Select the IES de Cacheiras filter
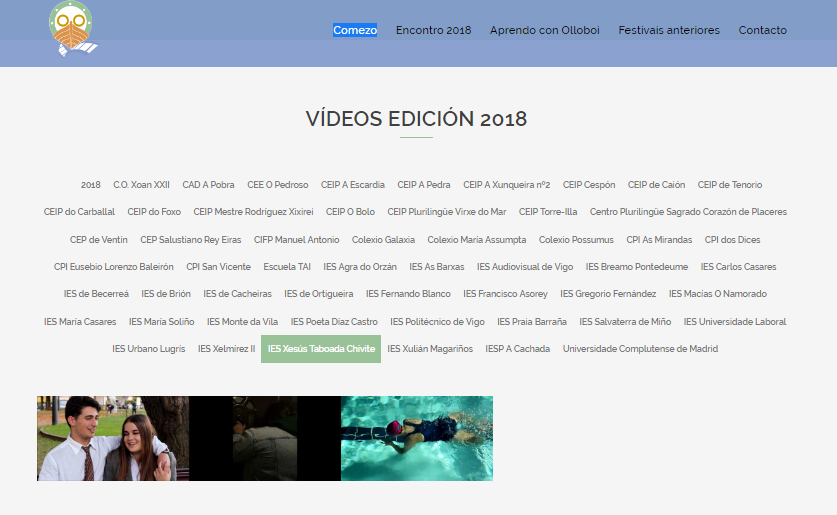 point(238,294)
